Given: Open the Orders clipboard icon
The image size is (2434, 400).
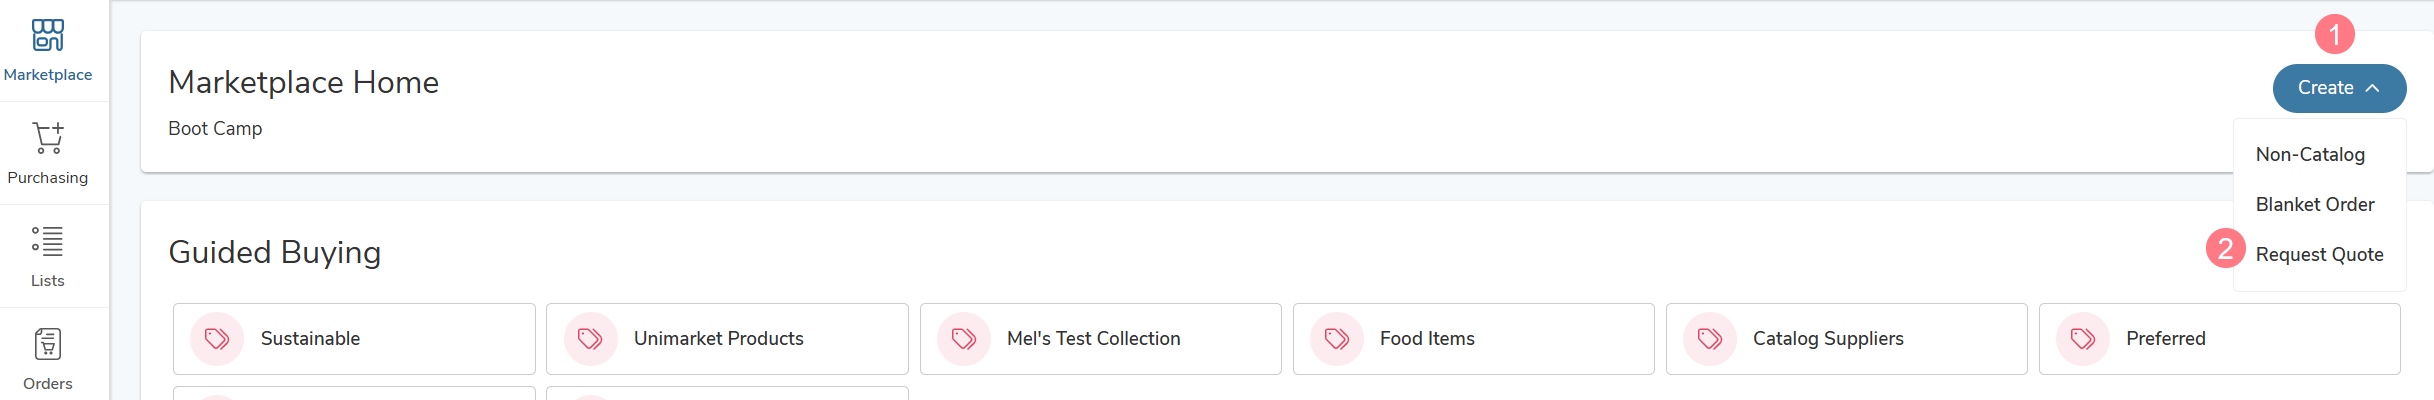Looking at the screenshot, I should [48, 344].
